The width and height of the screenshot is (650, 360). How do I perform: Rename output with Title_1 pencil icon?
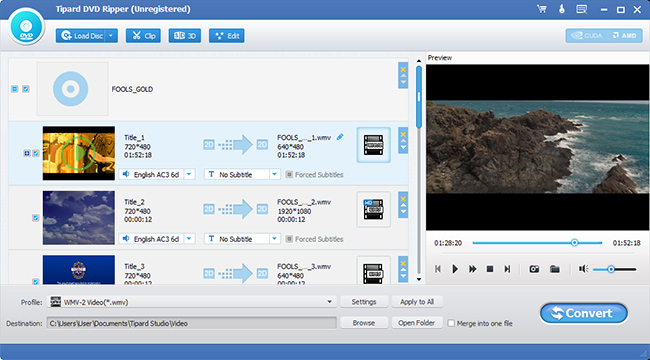pyautogui.click(x=340, y=136)
